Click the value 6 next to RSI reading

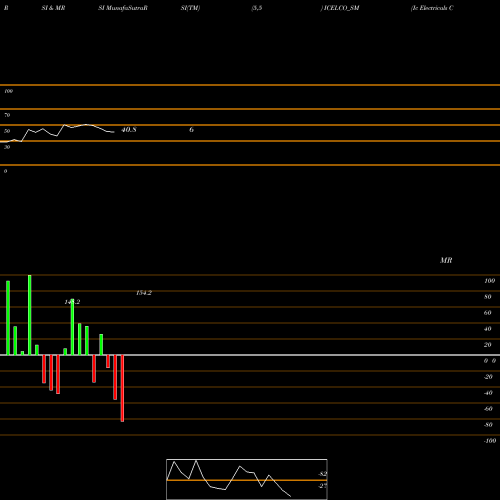pos(191,130)
